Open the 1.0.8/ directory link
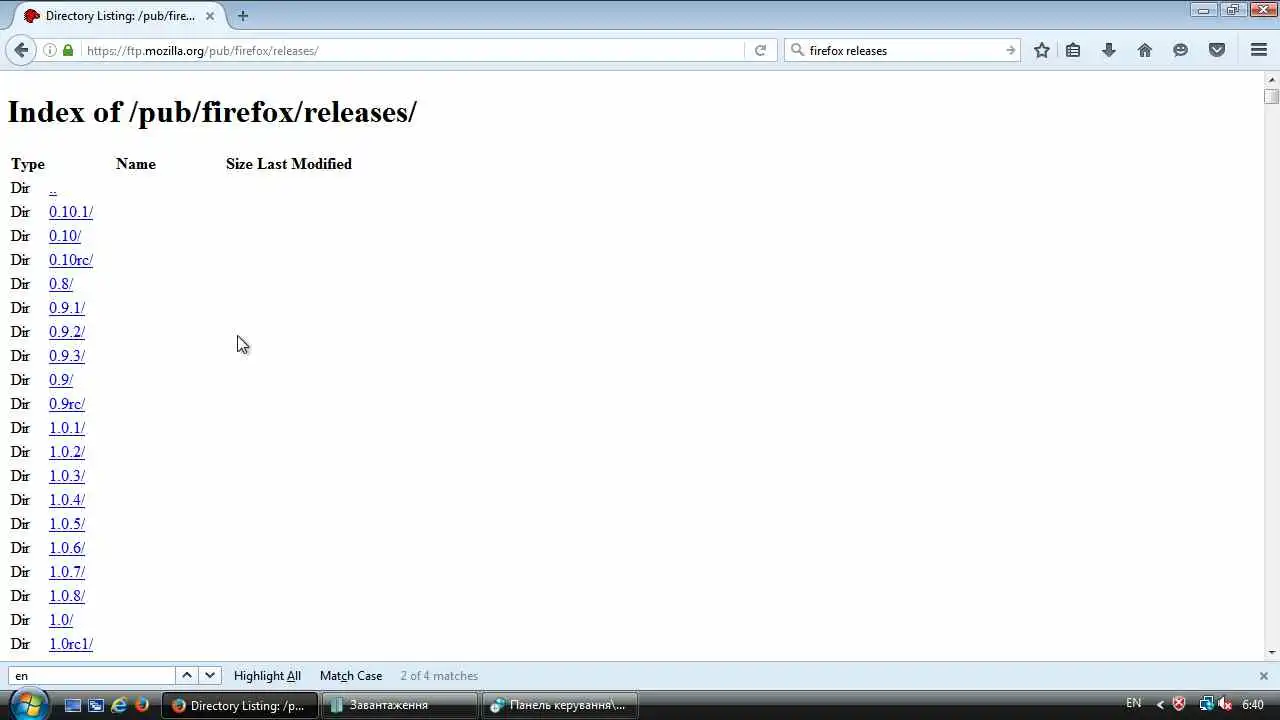The width and height of the screenshot is (1280, 720). (x=67, y=596)
